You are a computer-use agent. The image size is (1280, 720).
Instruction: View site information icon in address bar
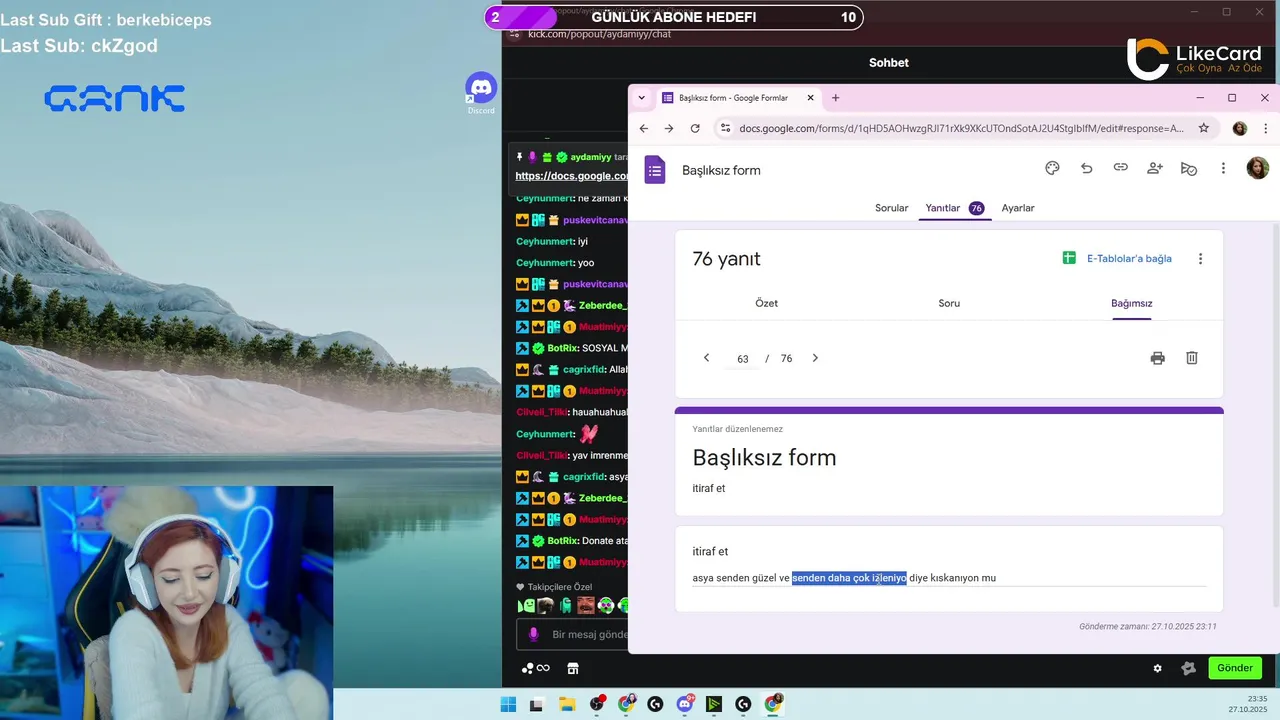coord(726,128)
